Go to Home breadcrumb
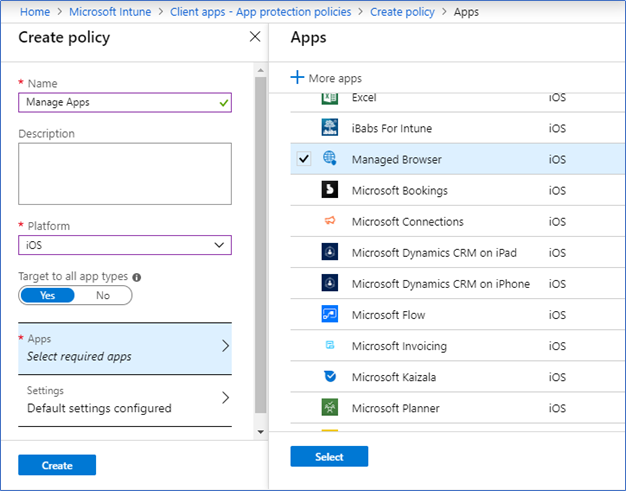The height and width of the screenshot is (491, 626). [x=35, y=12]
